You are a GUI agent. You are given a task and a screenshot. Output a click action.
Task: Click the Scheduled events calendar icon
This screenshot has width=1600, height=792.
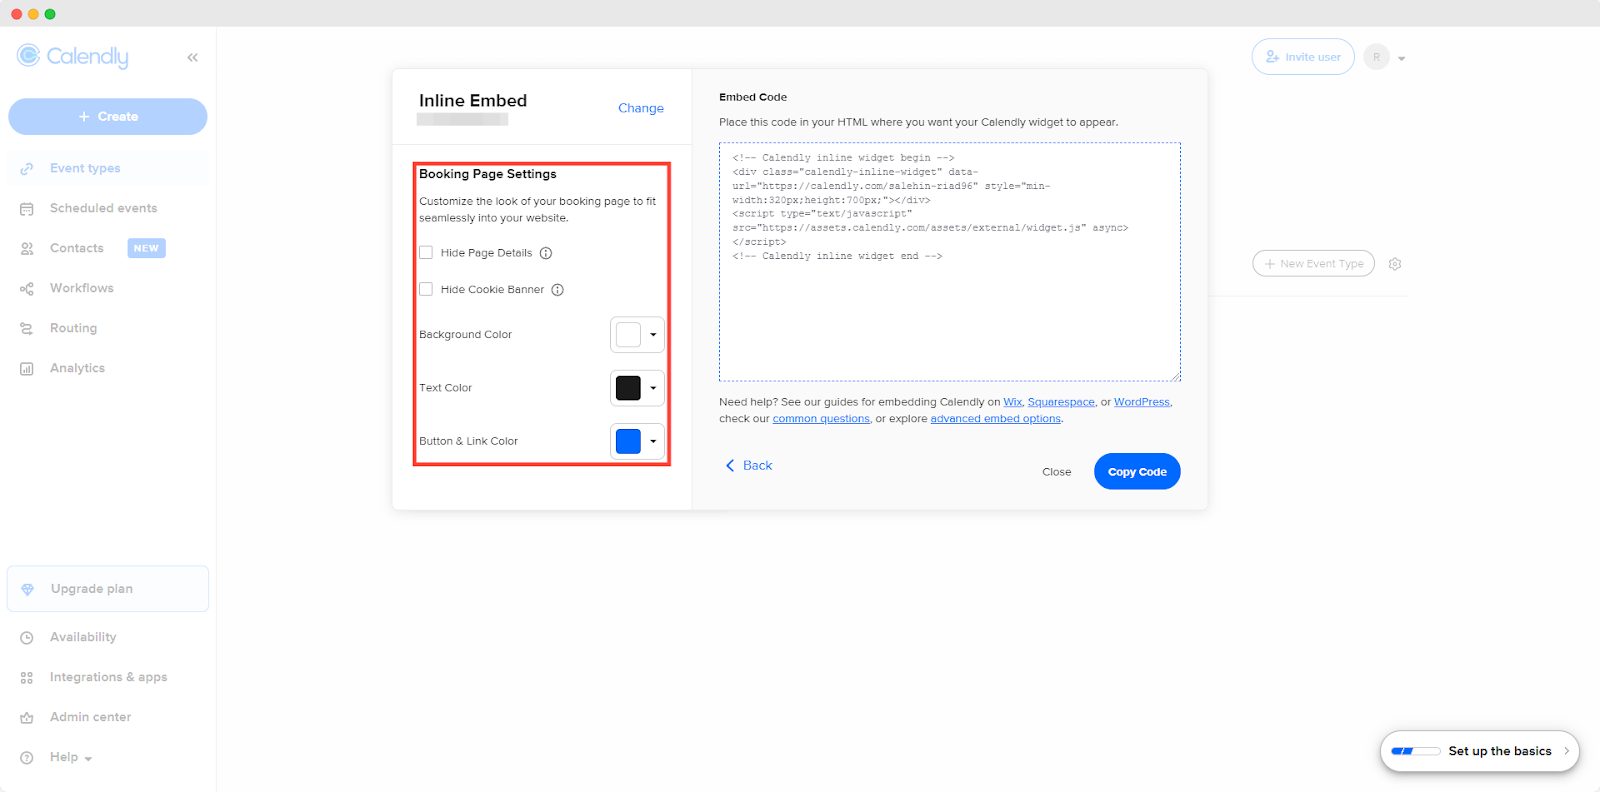(x=27, y=208)
